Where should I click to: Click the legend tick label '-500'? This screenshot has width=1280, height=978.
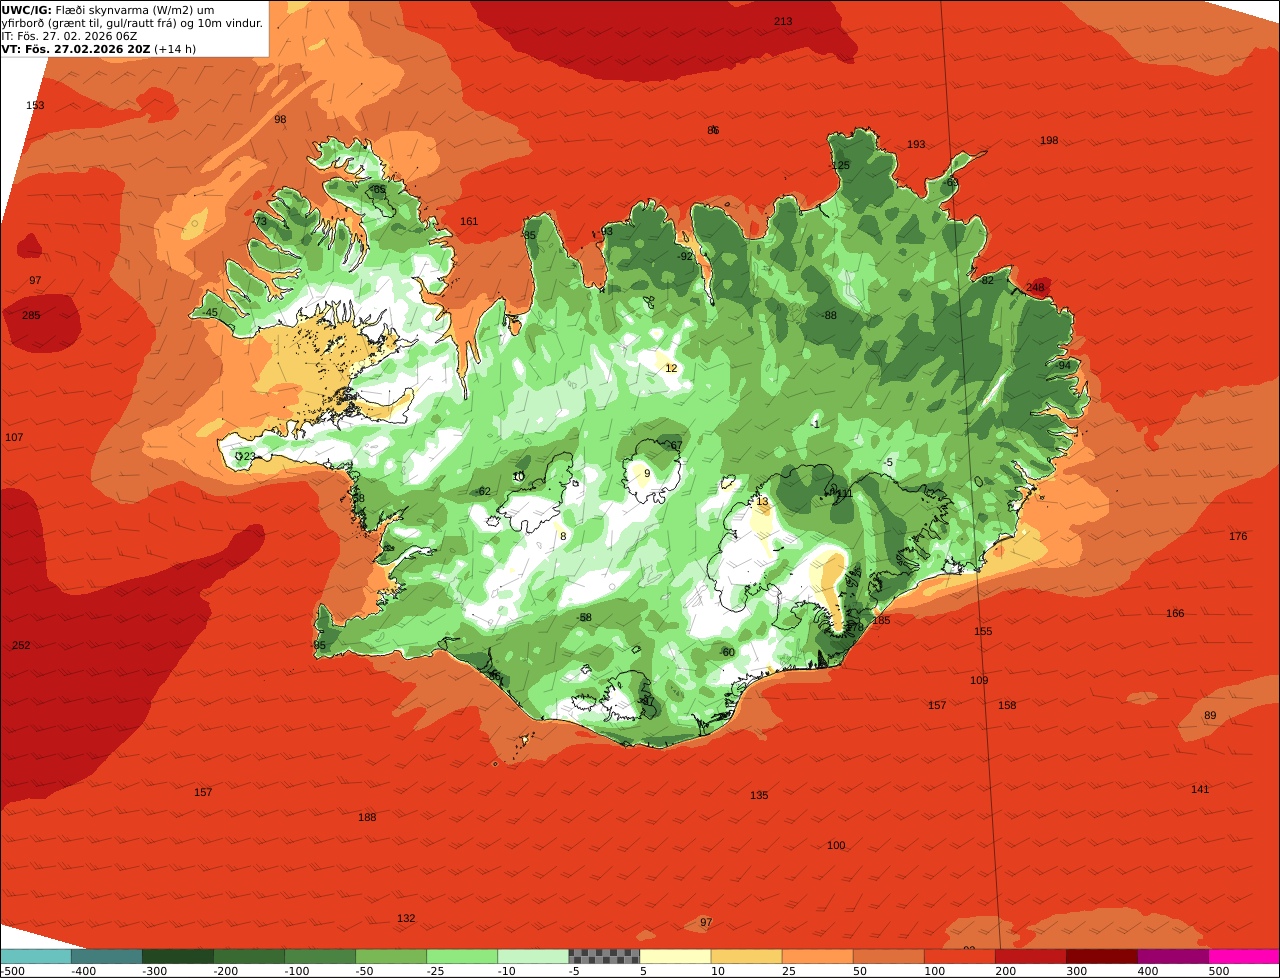tap(12, 971)
